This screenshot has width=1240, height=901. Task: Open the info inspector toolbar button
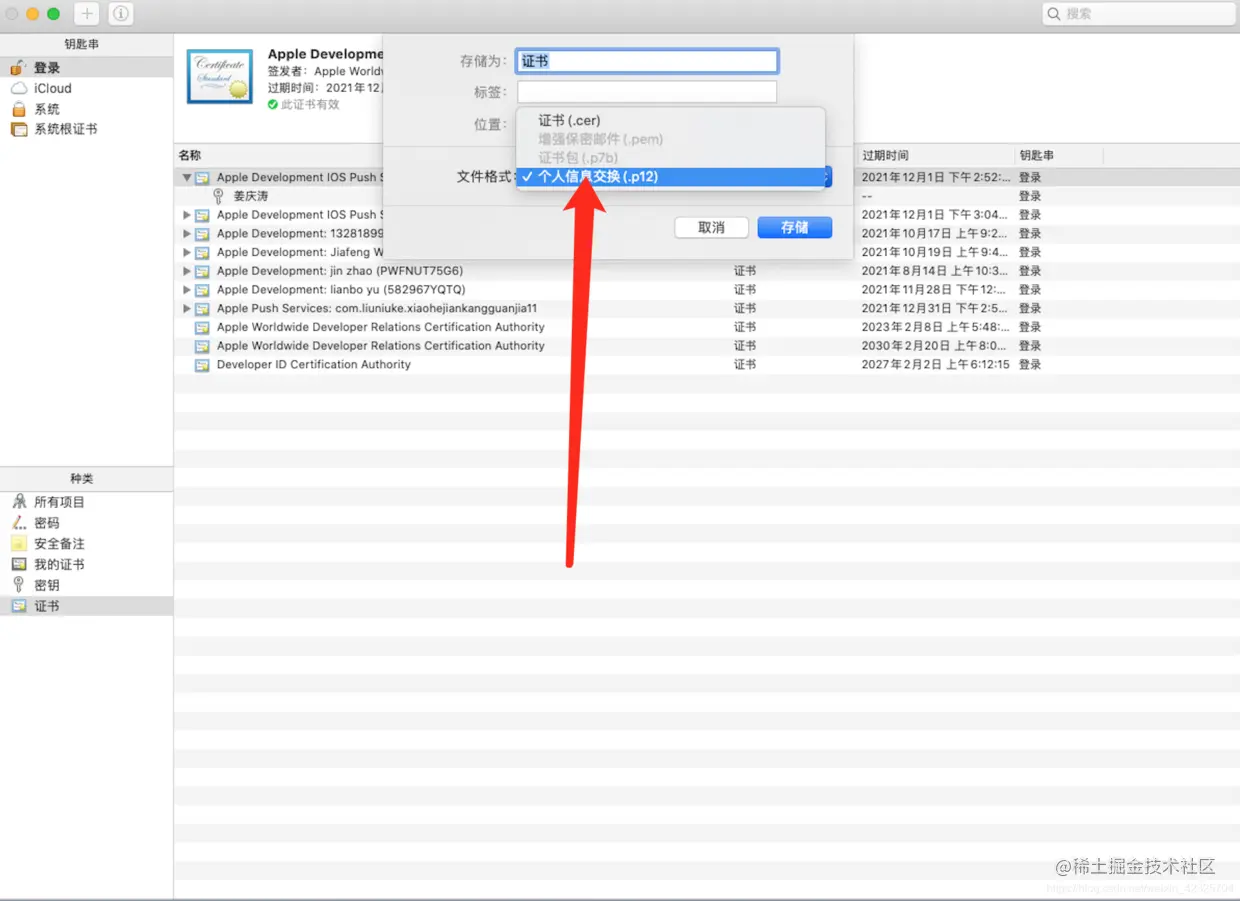(x=120, y=14)
